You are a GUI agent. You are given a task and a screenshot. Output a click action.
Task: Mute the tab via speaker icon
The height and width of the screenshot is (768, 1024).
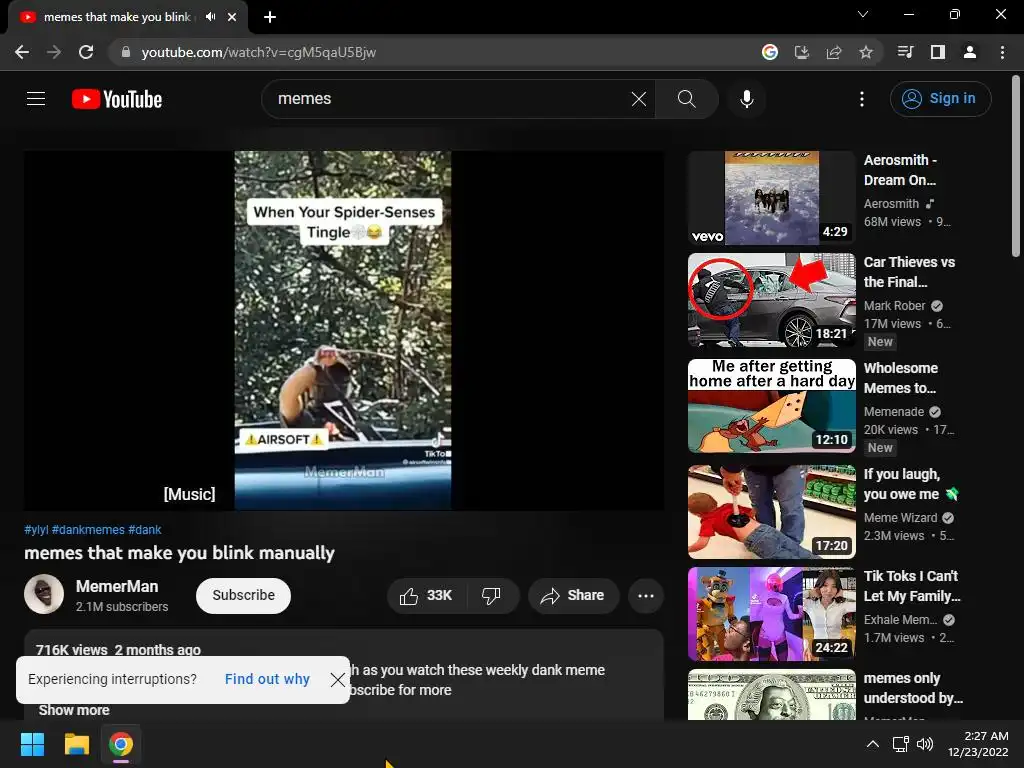click(x=210, y=17)
